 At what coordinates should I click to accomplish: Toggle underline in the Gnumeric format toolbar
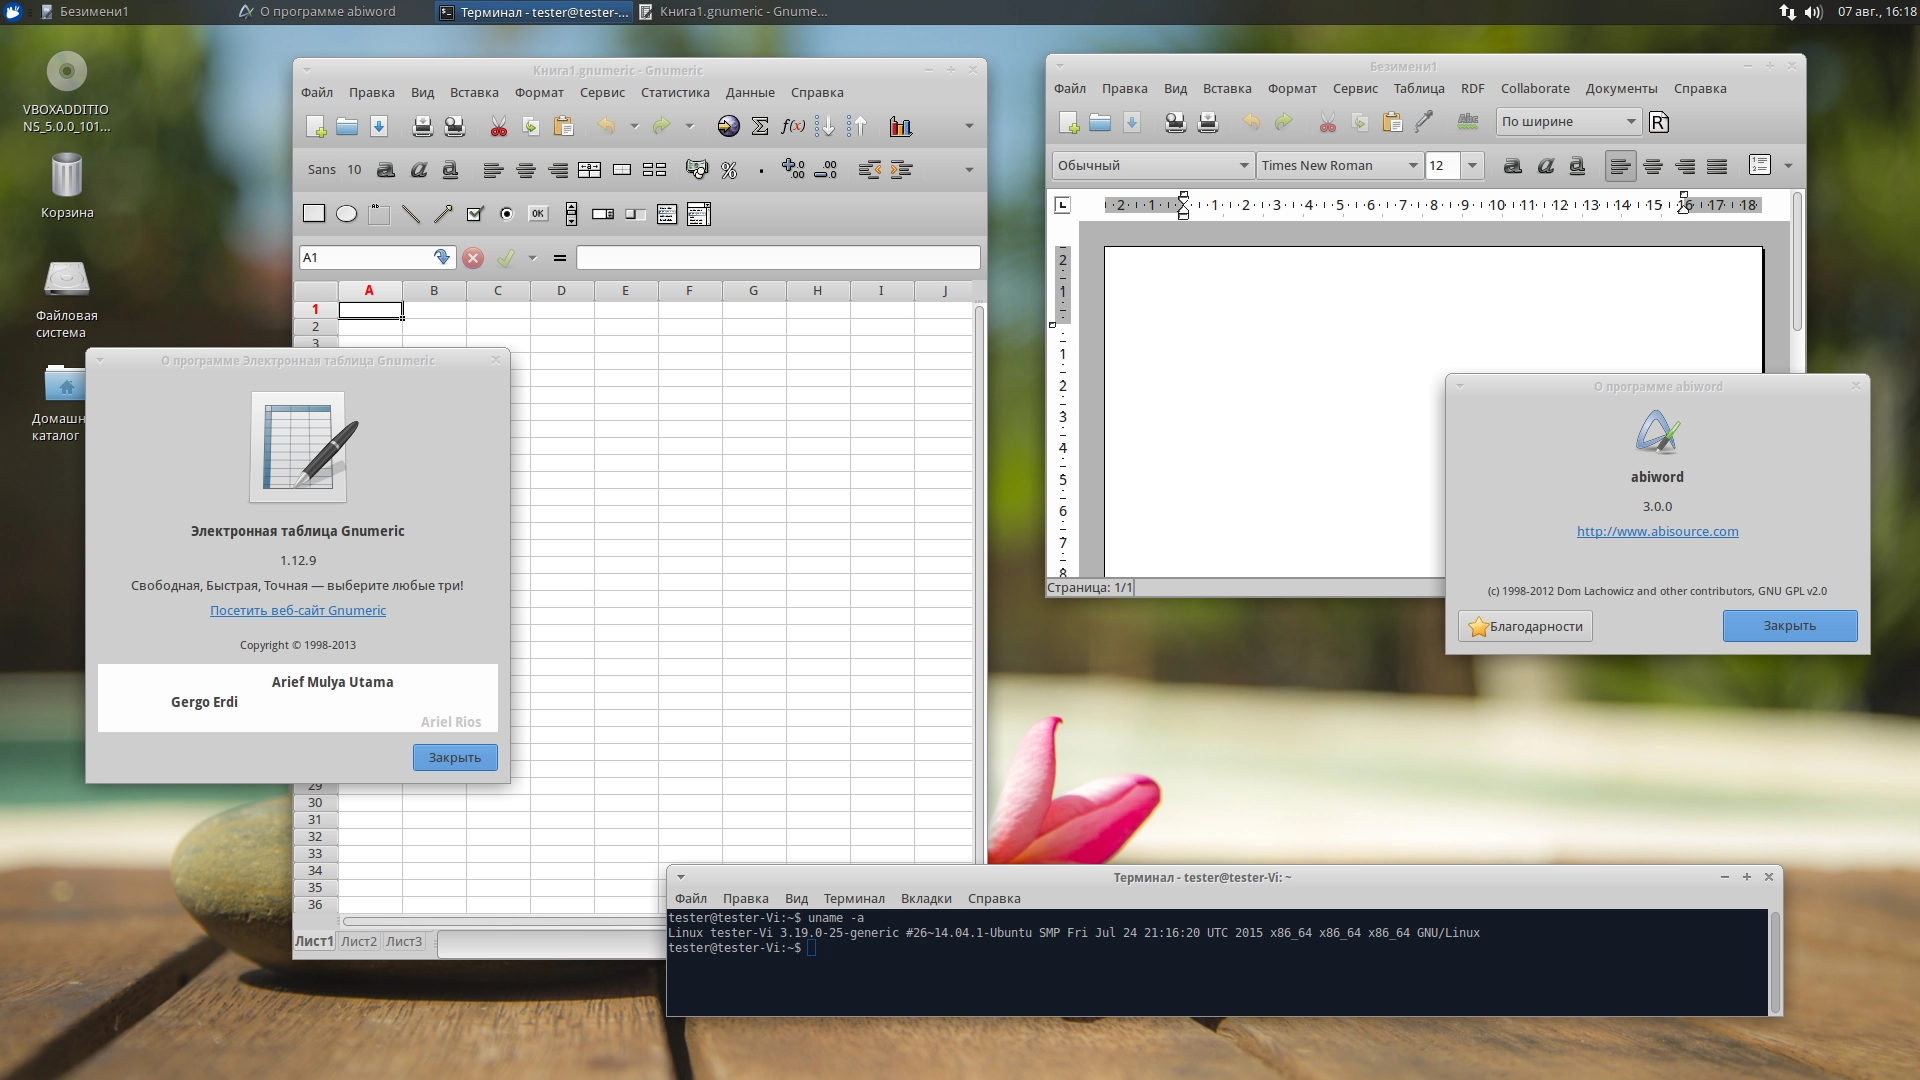coord(450,170)
